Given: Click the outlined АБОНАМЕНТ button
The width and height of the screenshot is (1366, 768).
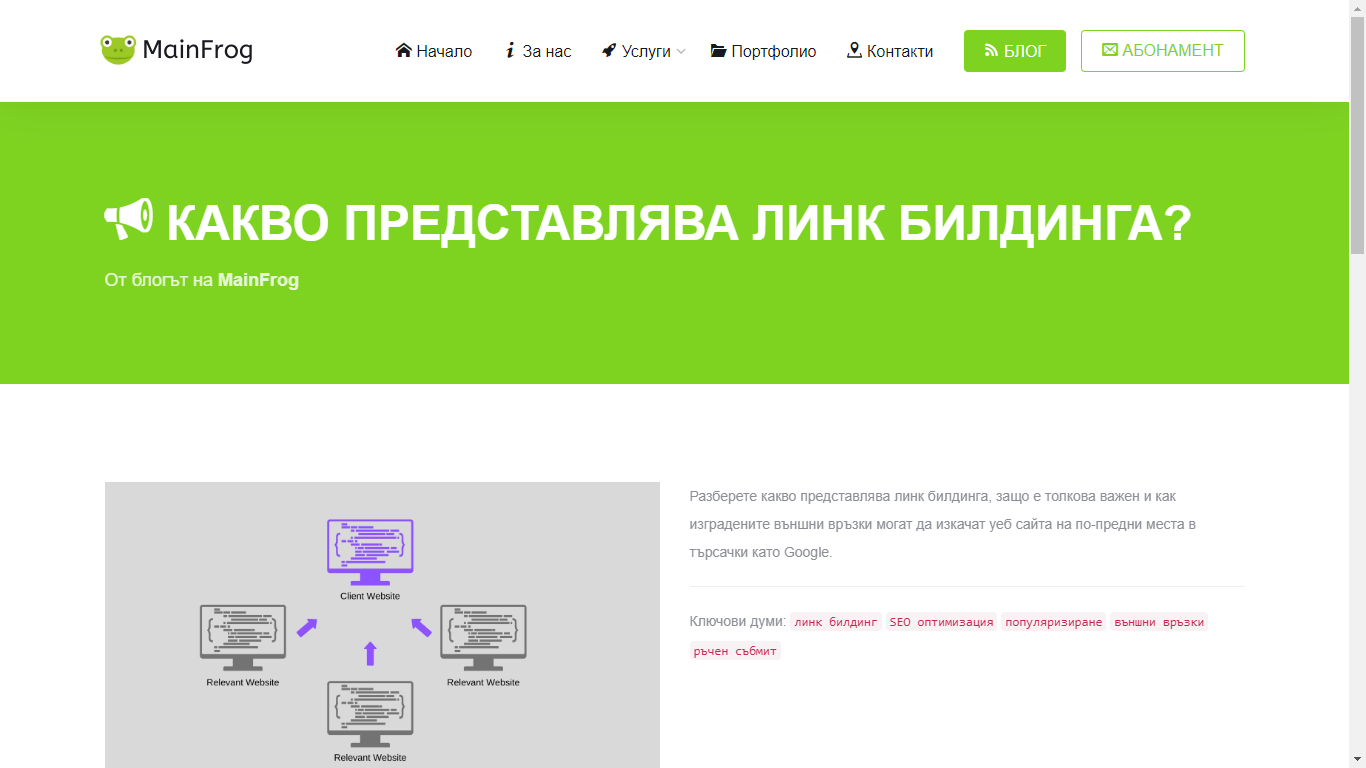Looking at the screenshot, I should pos(1163,51).
